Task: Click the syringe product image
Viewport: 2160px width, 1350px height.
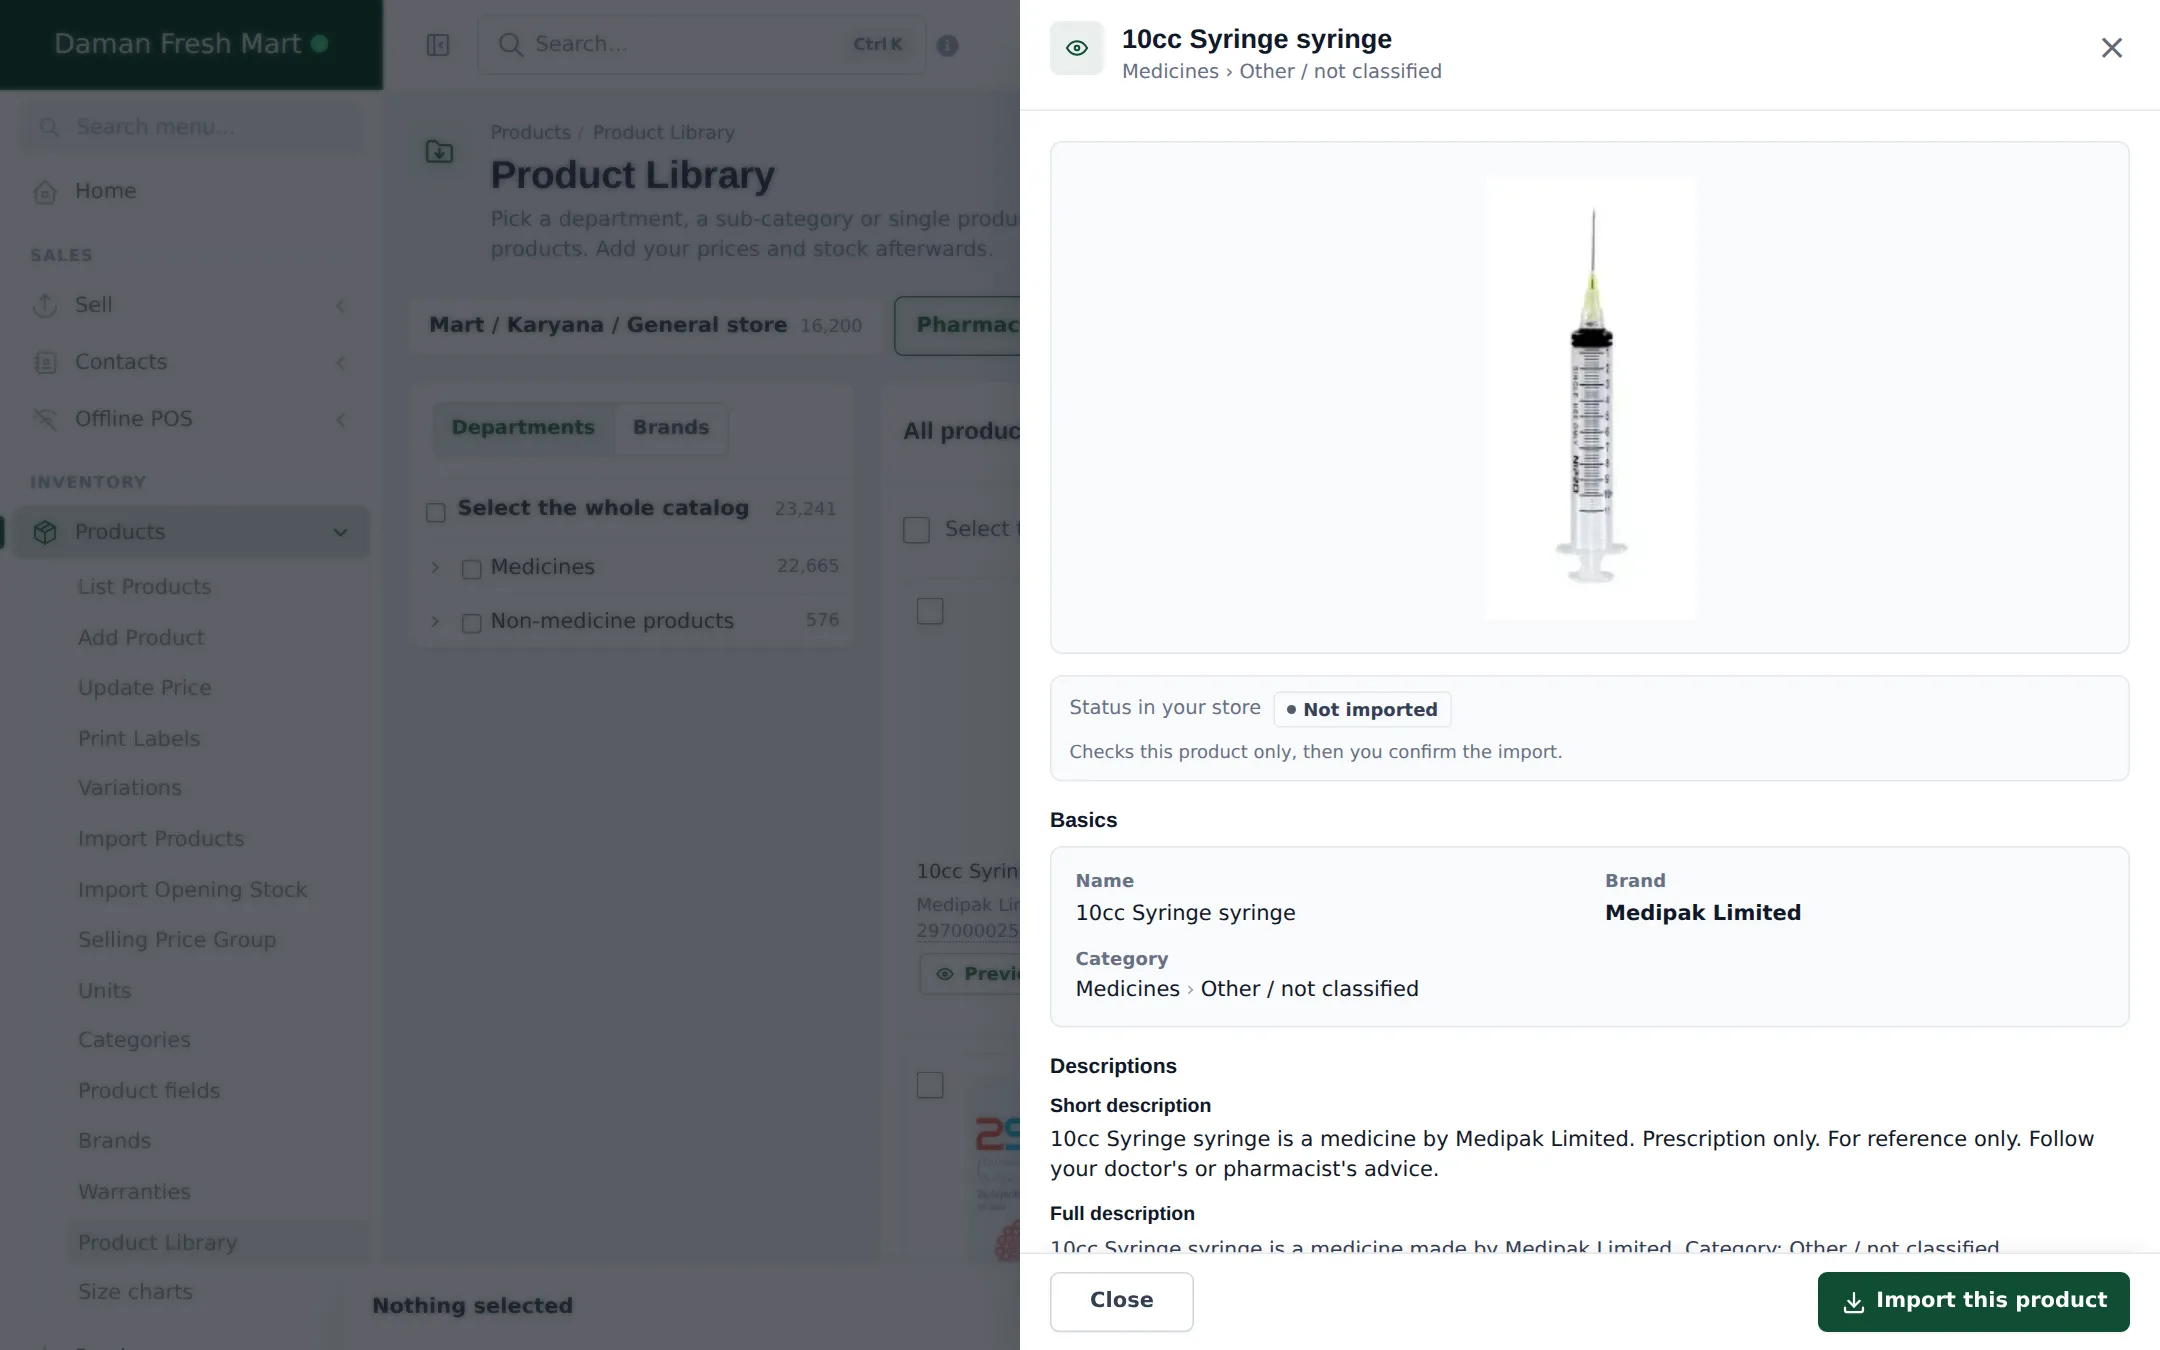Action: coord(1590,397)
